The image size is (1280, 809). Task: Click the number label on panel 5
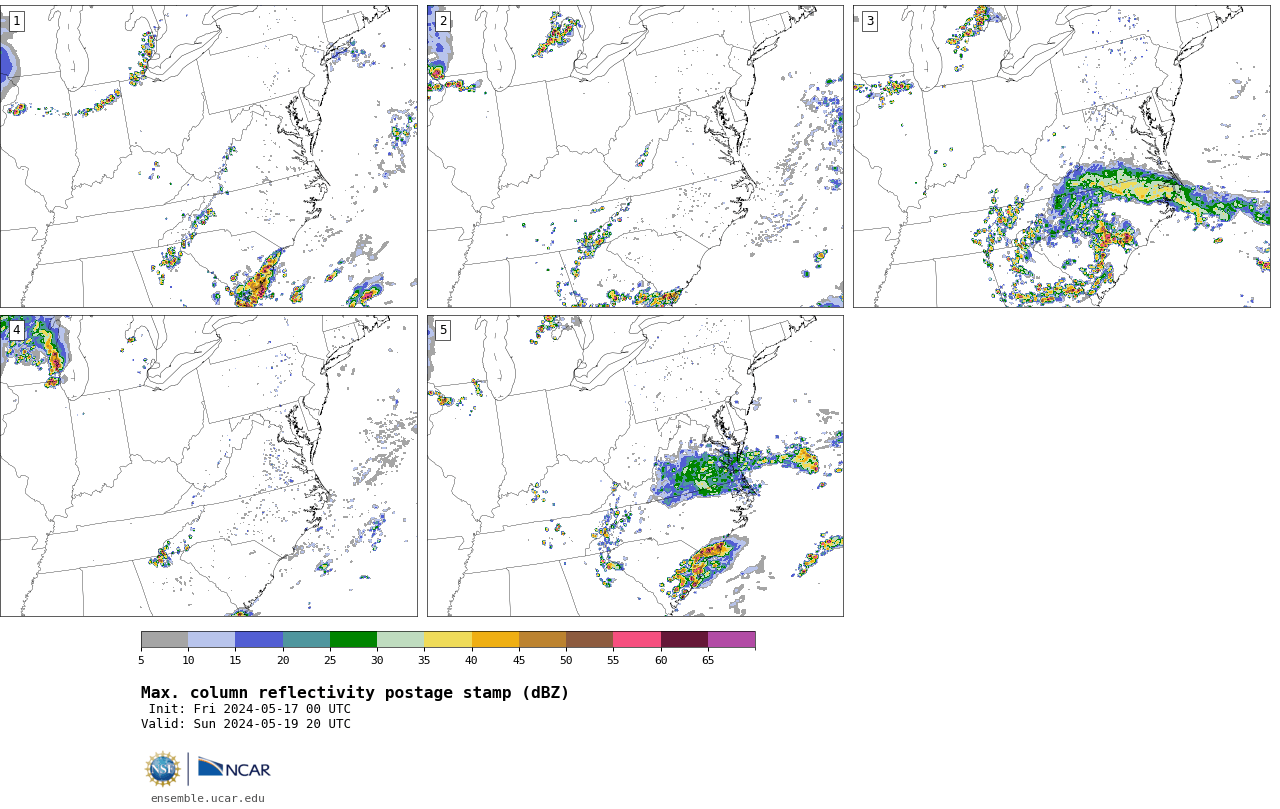[443, 330]
